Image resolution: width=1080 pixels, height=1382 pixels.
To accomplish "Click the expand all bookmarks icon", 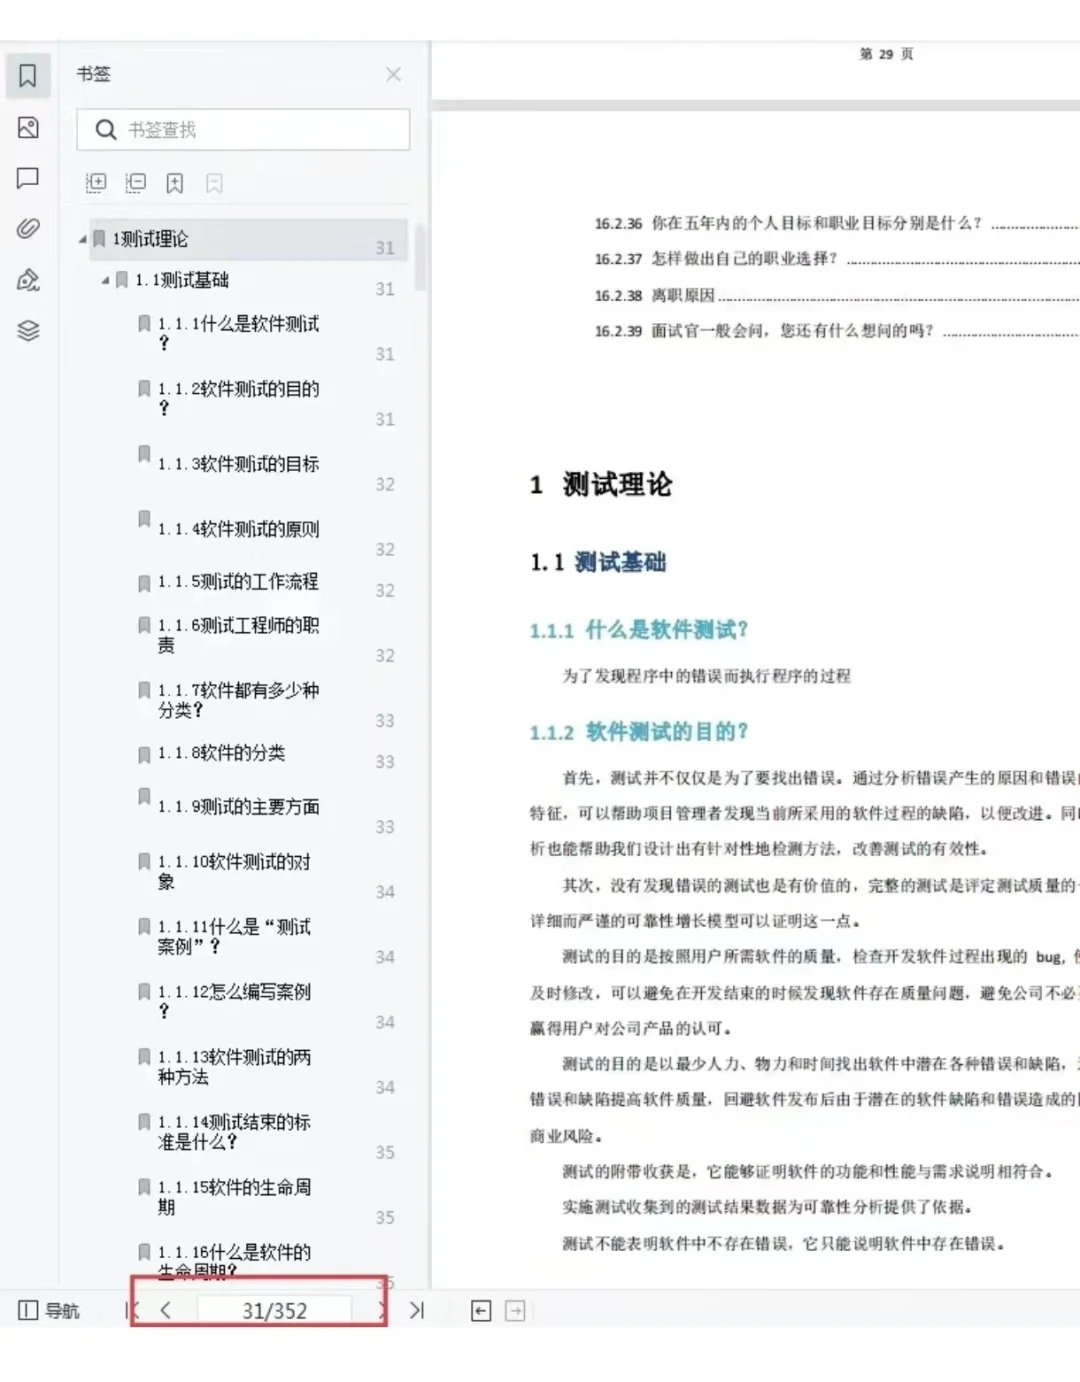I will (96, 183).
